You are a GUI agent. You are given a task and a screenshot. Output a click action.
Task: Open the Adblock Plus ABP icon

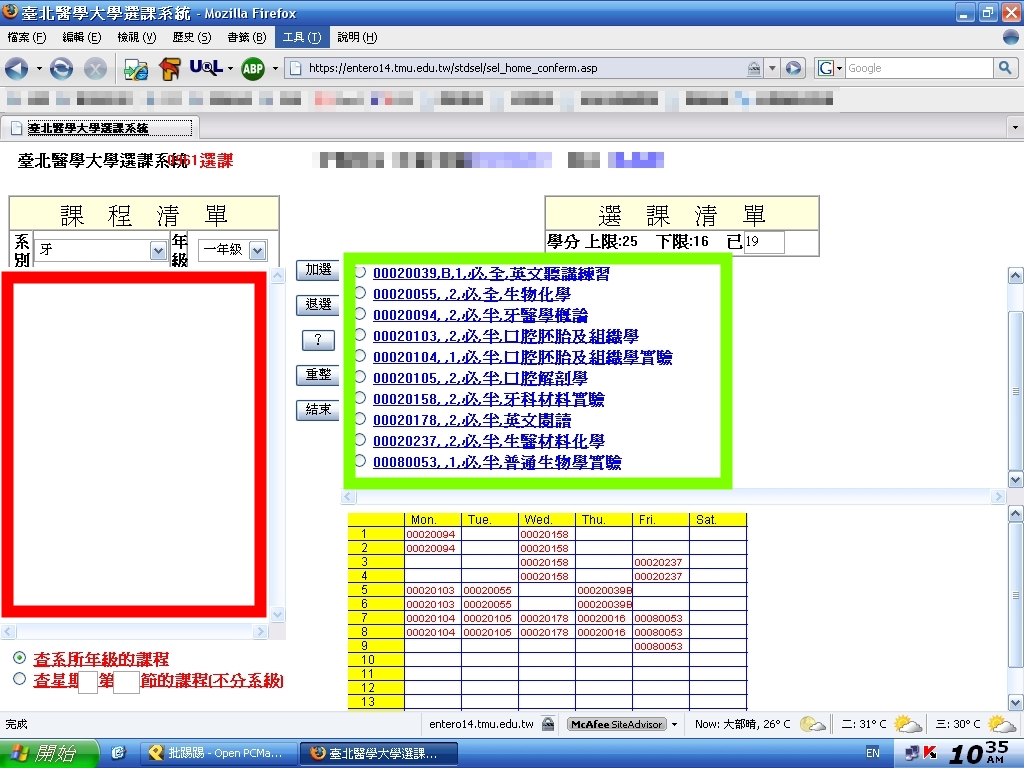(x=253, y=68)
